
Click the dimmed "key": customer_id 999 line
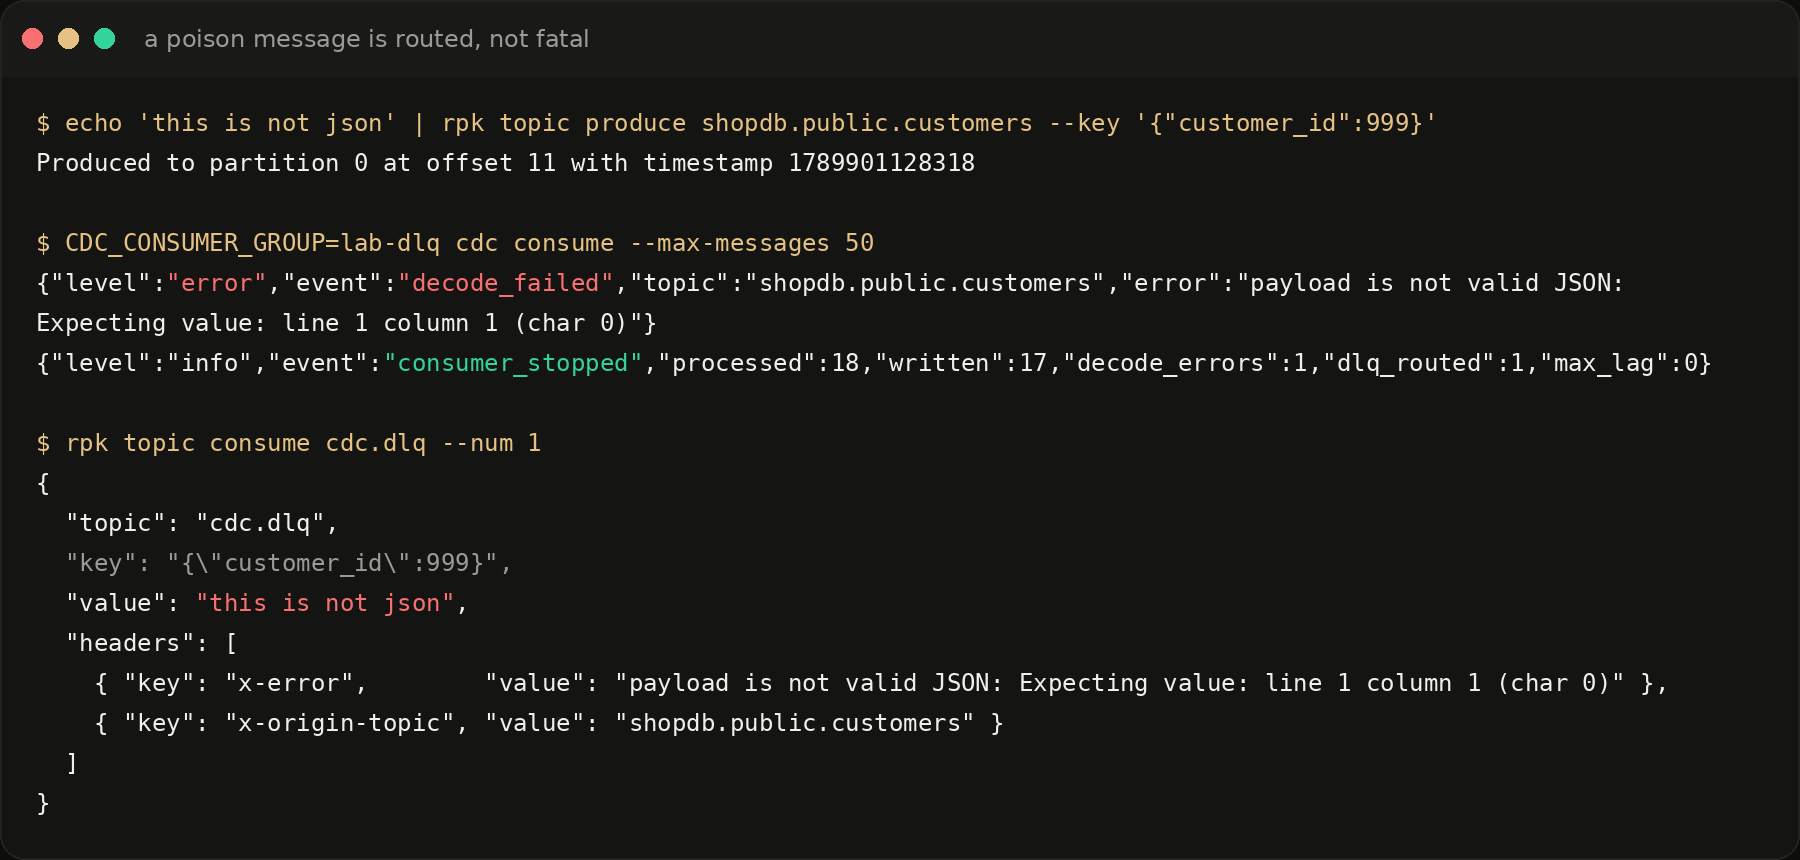coord(289,563)
